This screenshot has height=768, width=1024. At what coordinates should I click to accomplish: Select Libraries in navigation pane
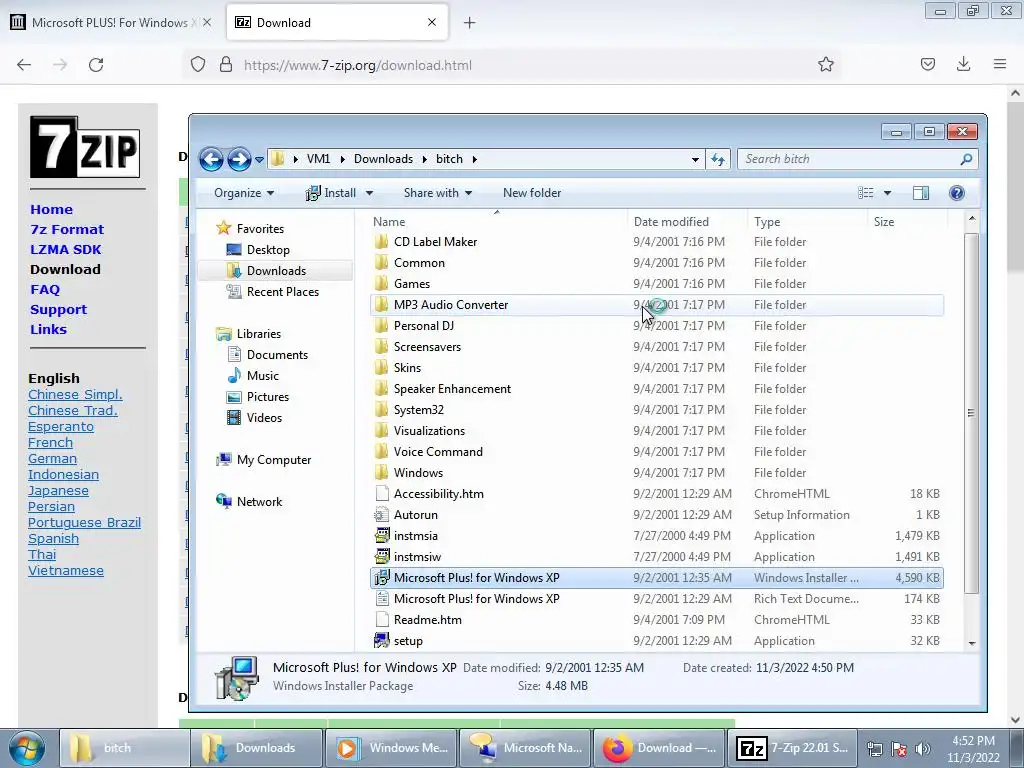(259, 334)
